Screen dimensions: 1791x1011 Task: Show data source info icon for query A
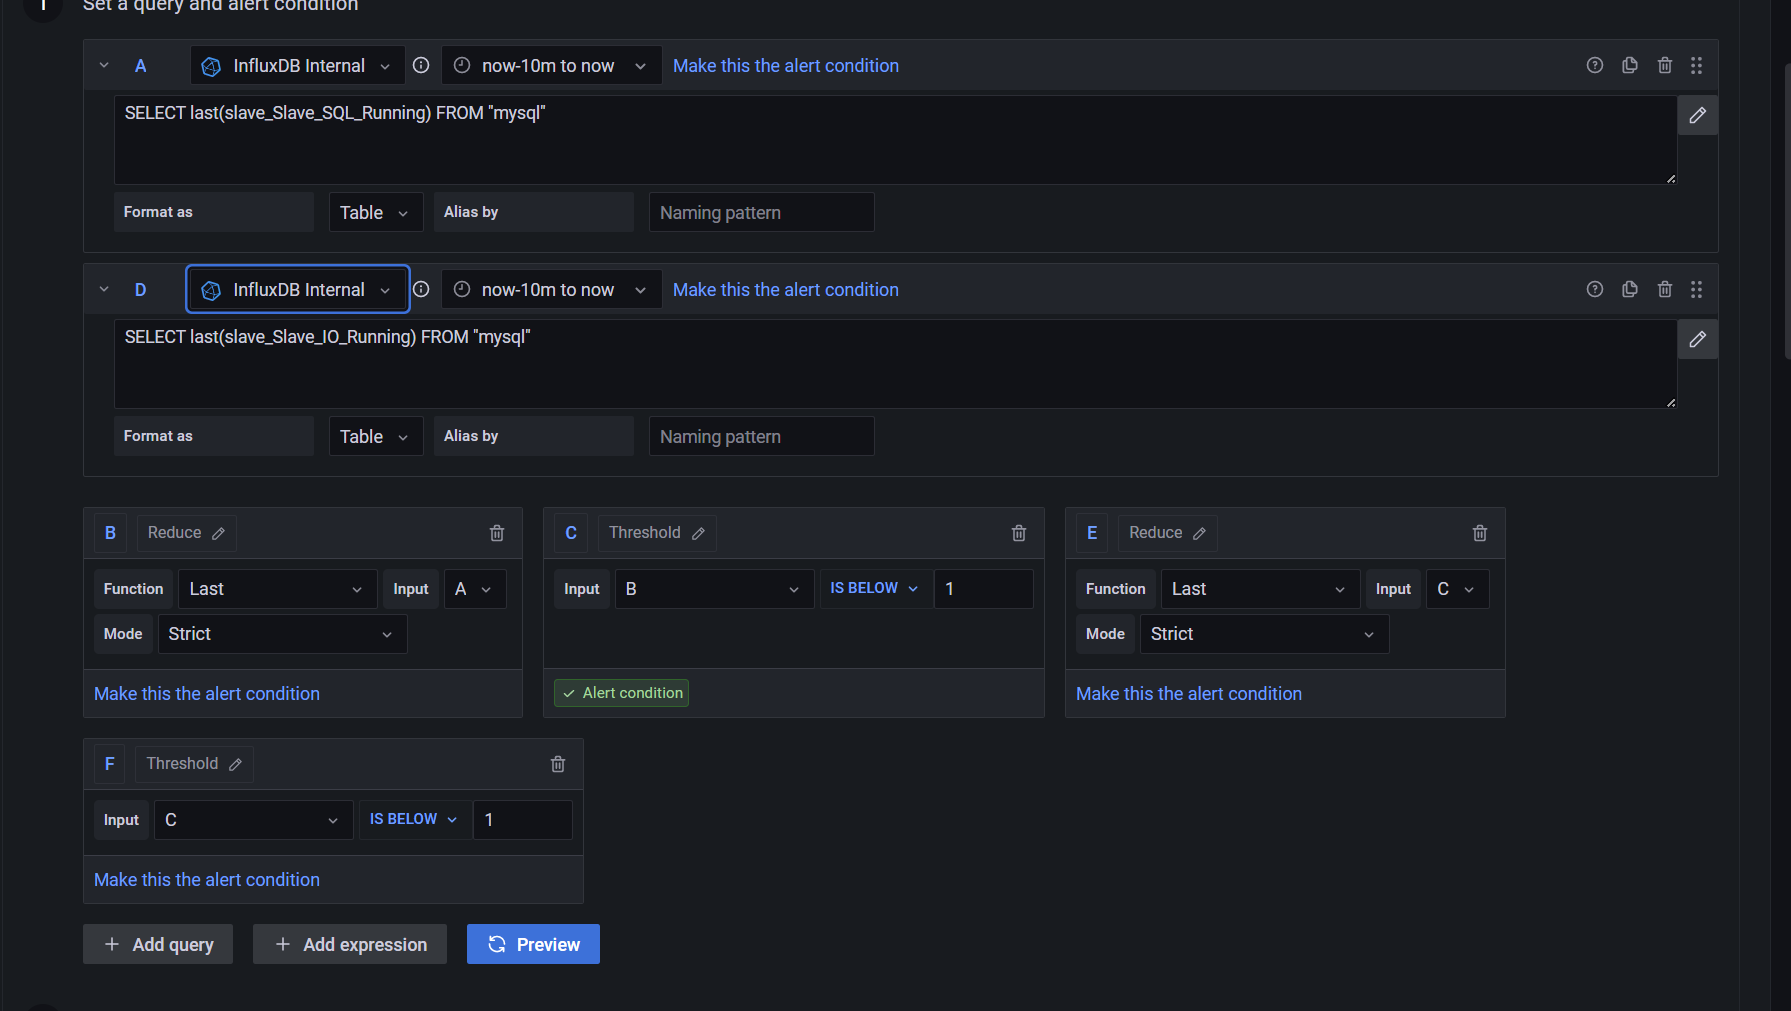421,65
